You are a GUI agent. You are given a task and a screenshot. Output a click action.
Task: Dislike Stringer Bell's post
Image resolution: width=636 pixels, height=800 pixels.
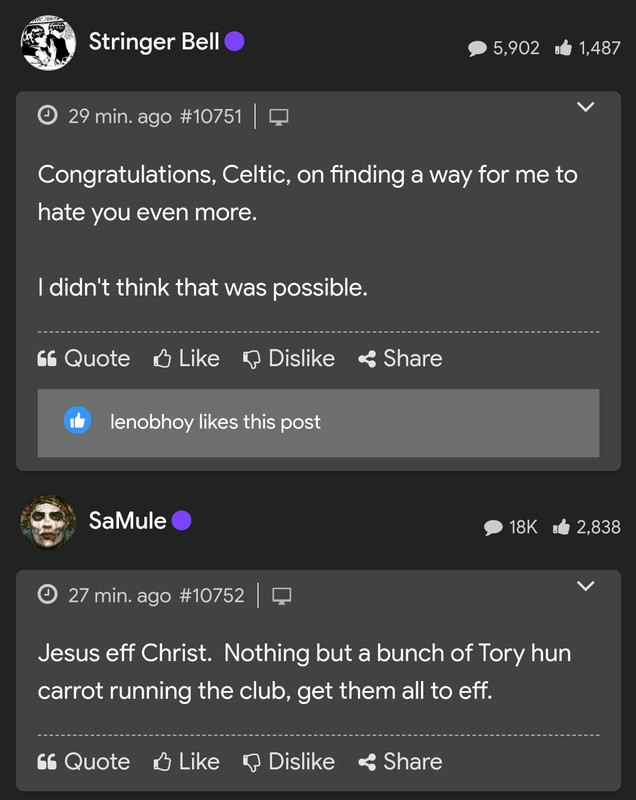(289, 358)
